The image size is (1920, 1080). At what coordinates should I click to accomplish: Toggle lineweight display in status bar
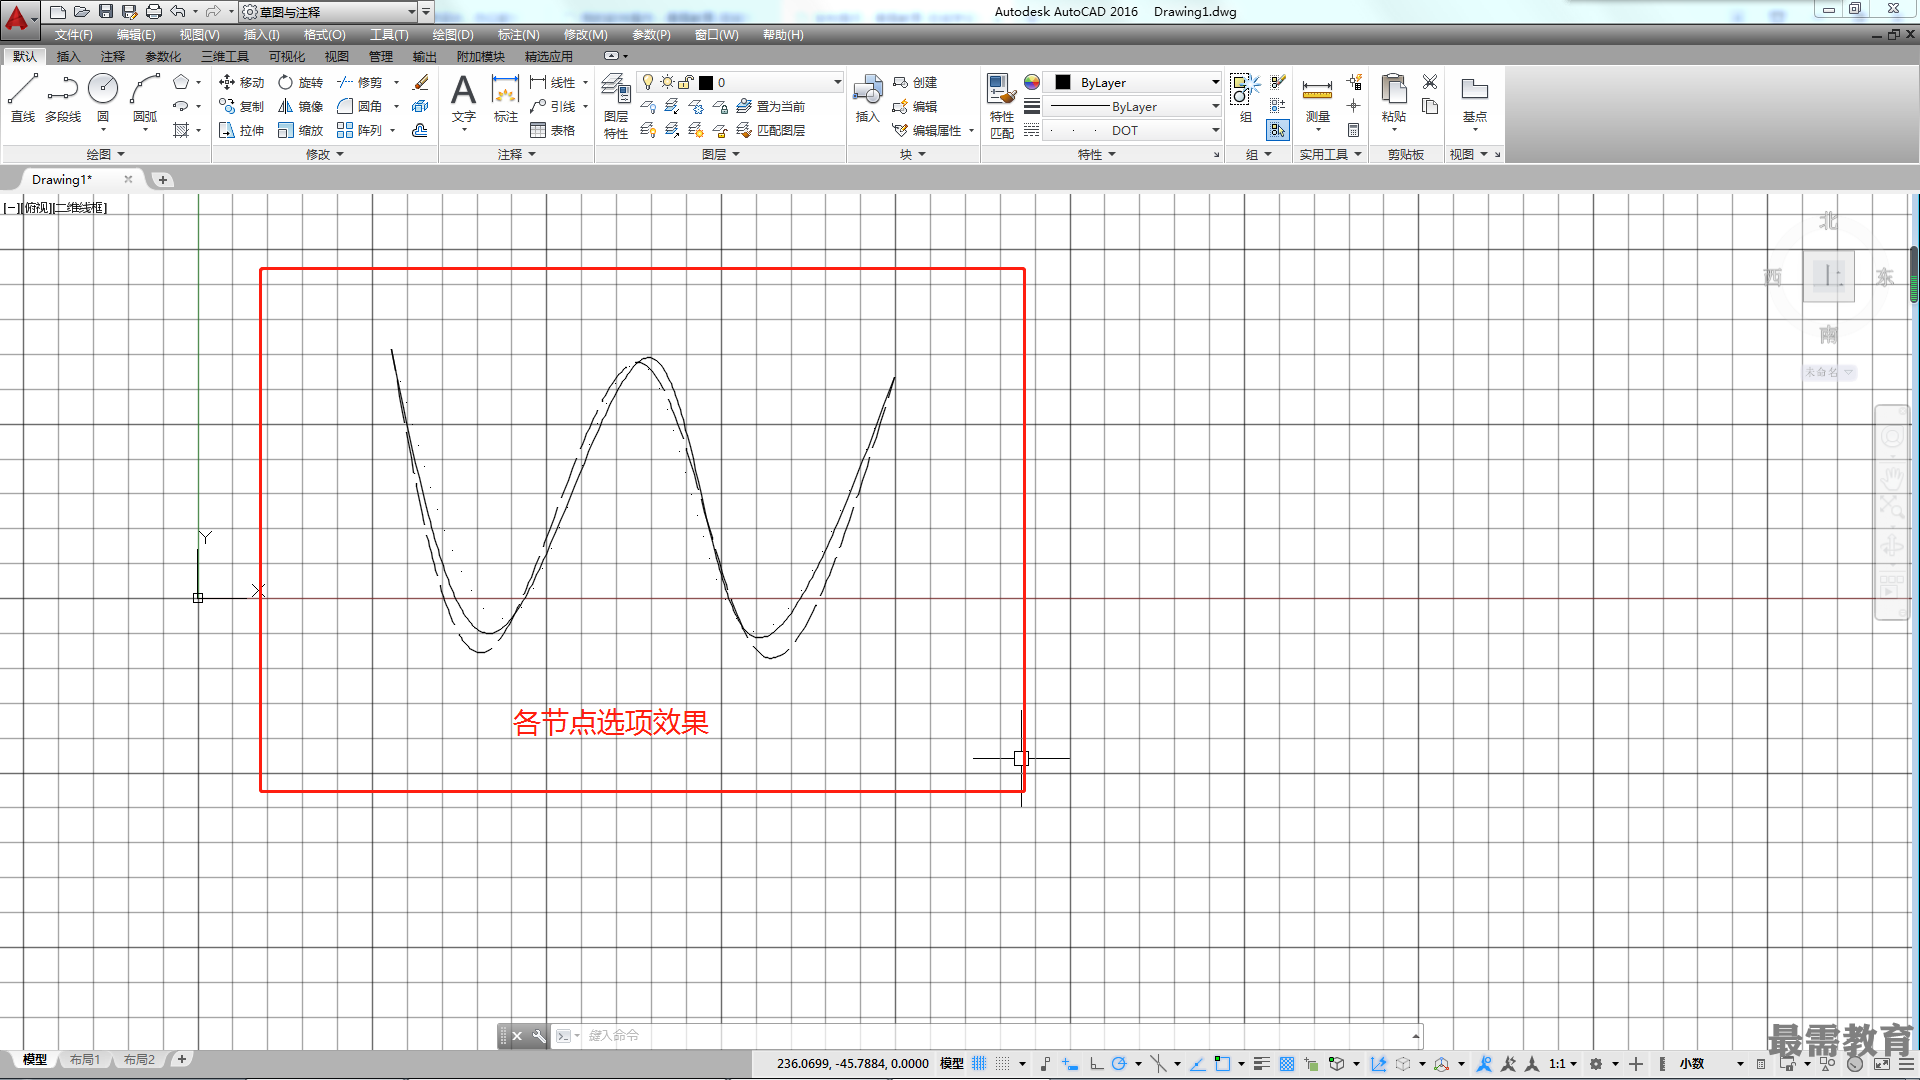point(1261,1064)
